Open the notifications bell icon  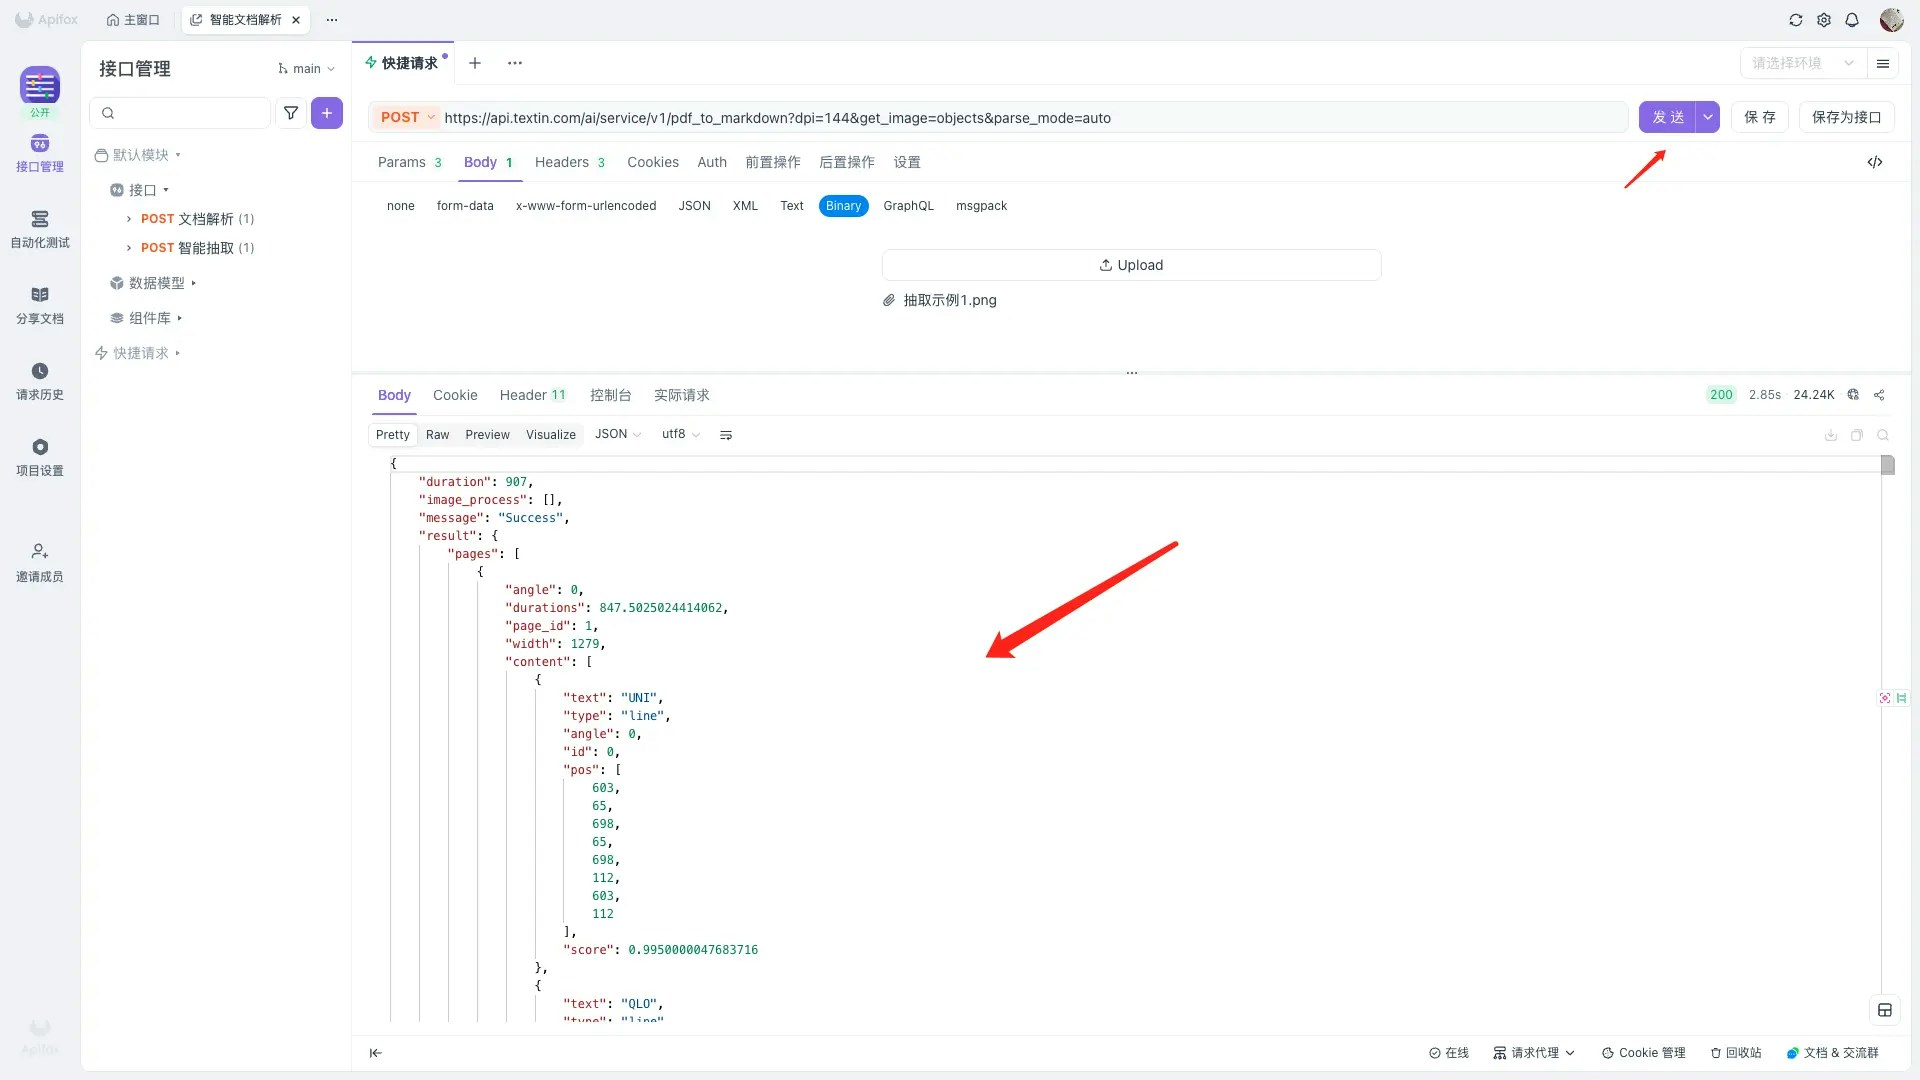pyautogui.click(x=1852, y=20)
